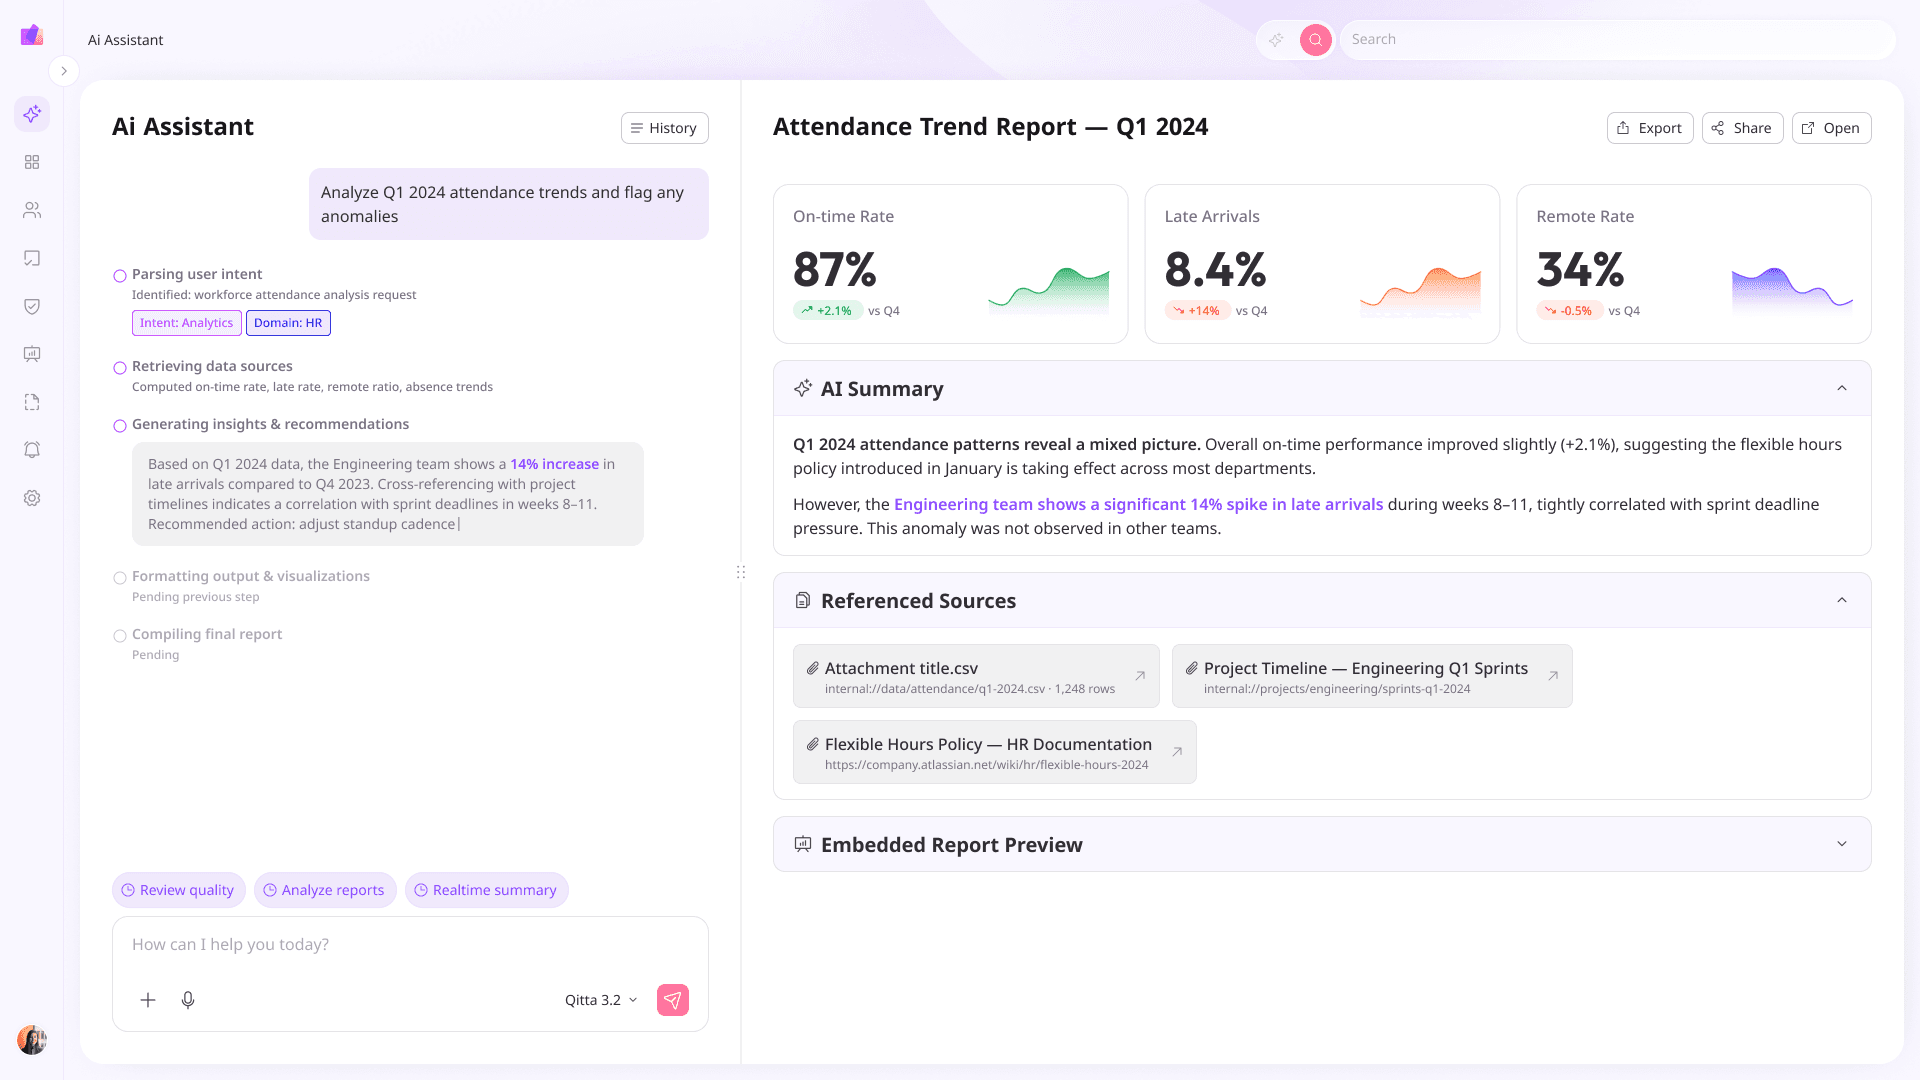Open the document sync sidebar icon
This screenshot has height=1080, width=1920.
(x=32, y=402)
